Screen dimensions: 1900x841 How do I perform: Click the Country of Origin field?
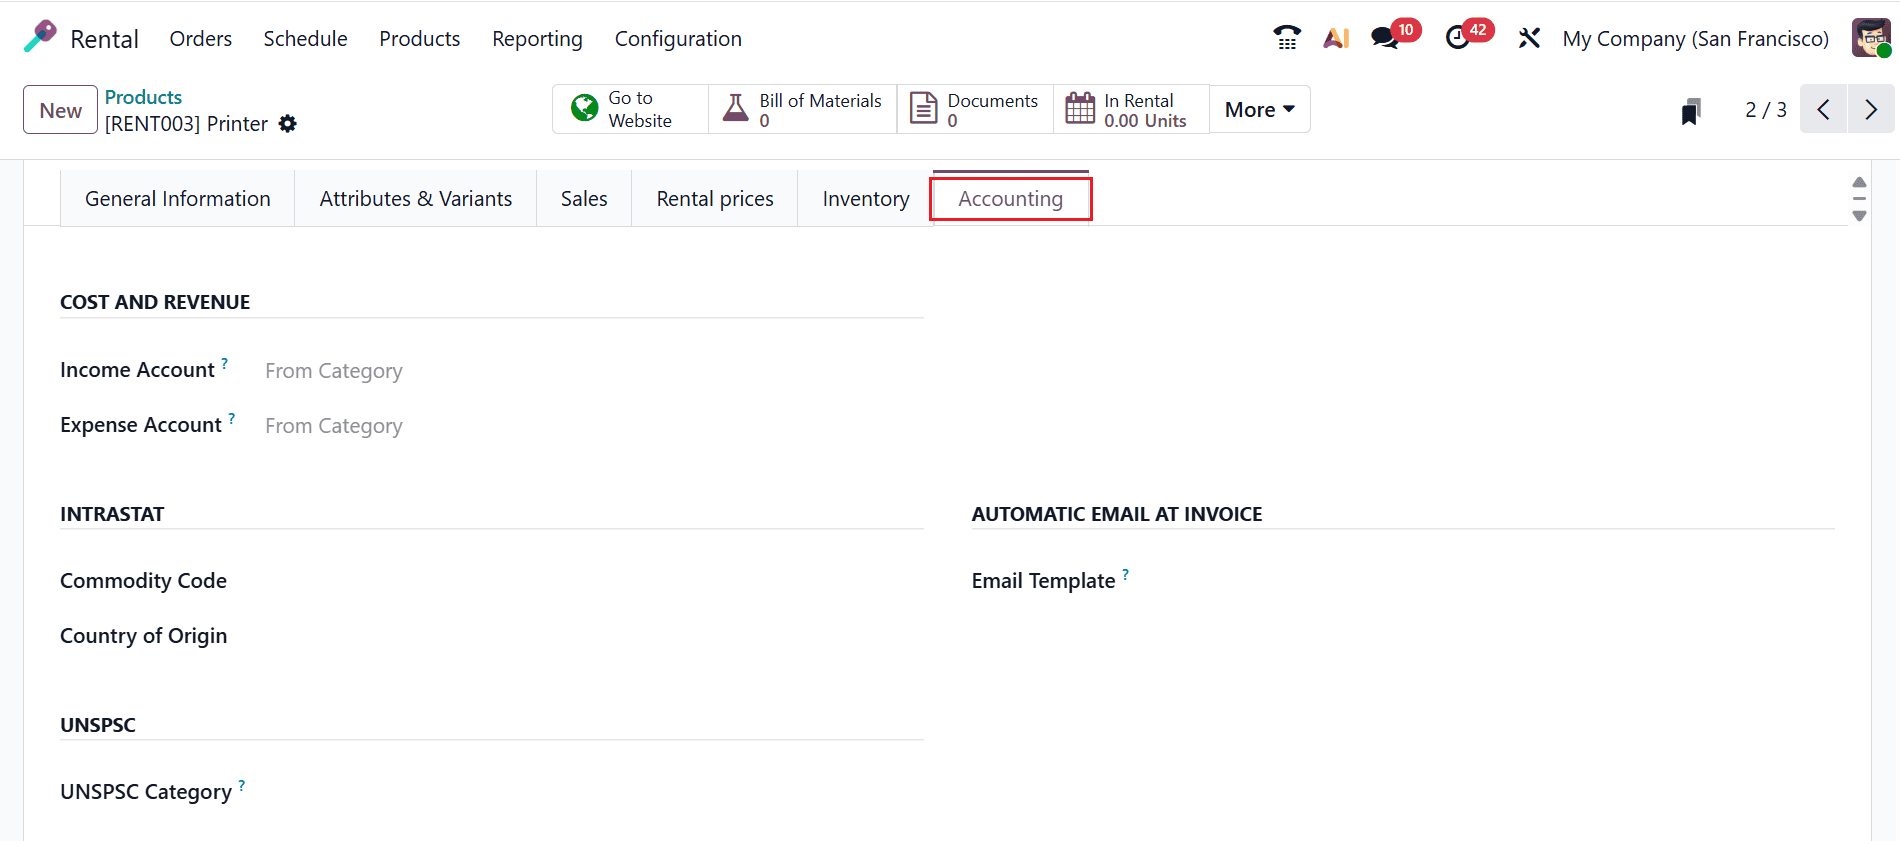click(594, 636)
